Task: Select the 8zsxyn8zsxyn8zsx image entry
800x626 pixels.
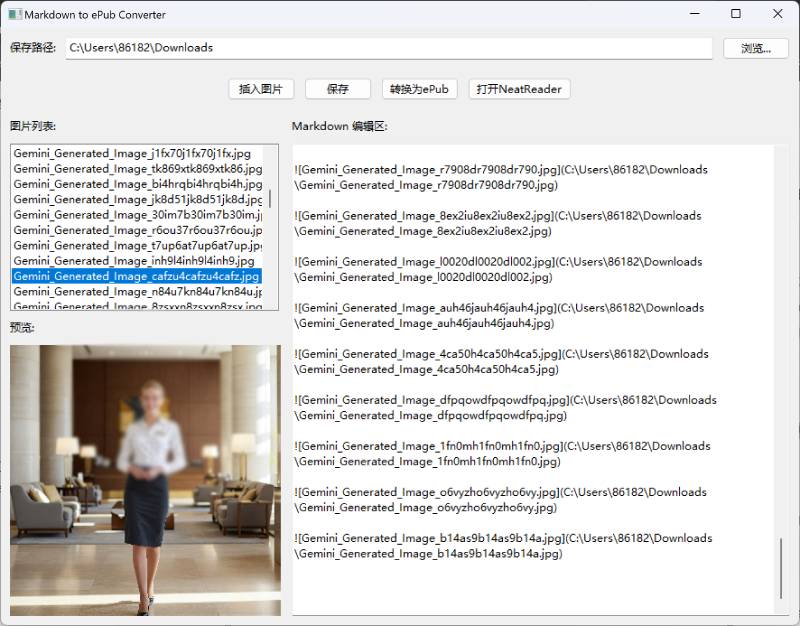Action: tap(140, 306)
